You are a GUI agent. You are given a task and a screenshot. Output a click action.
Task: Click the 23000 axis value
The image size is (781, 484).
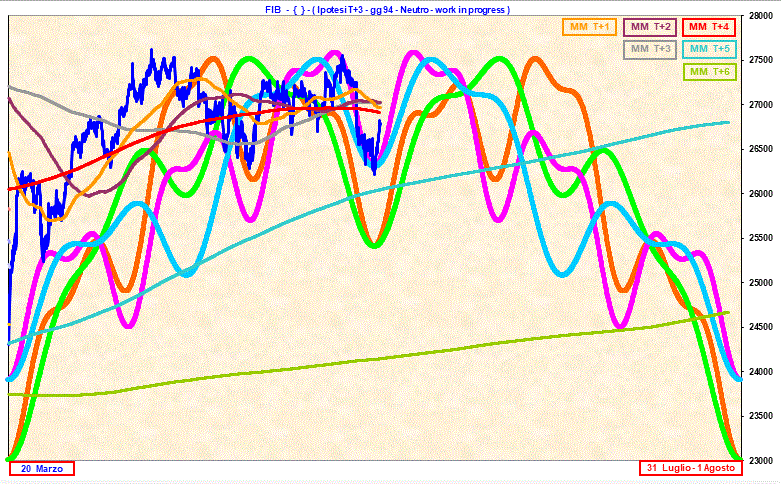761,461
